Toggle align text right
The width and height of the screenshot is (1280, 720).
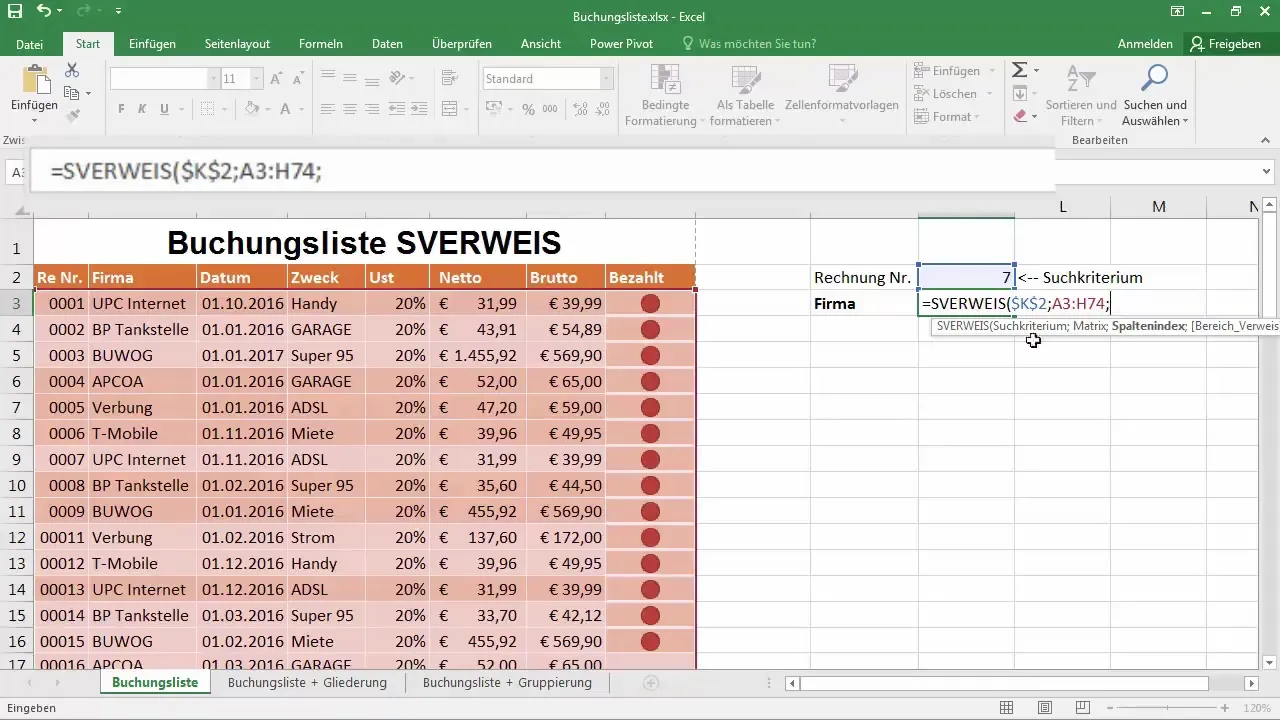pyautogui.click(x=372, y=109)
